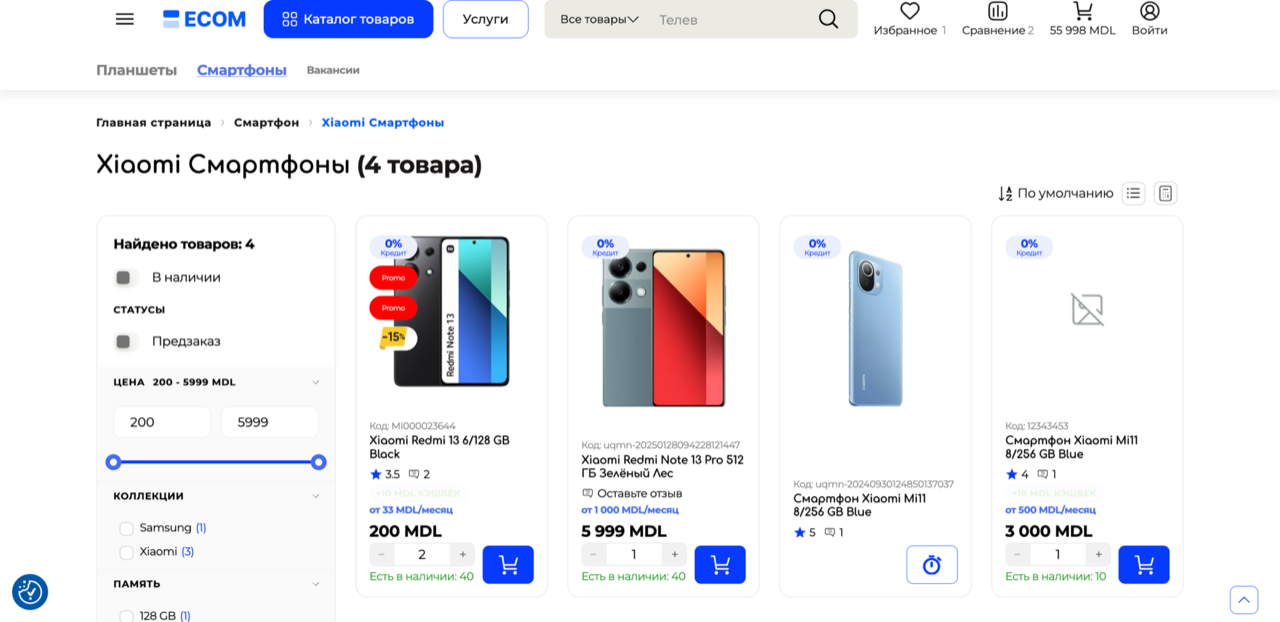Click the right price slider handle
The image size is (1280, 622).
click(x=319, y=462)
